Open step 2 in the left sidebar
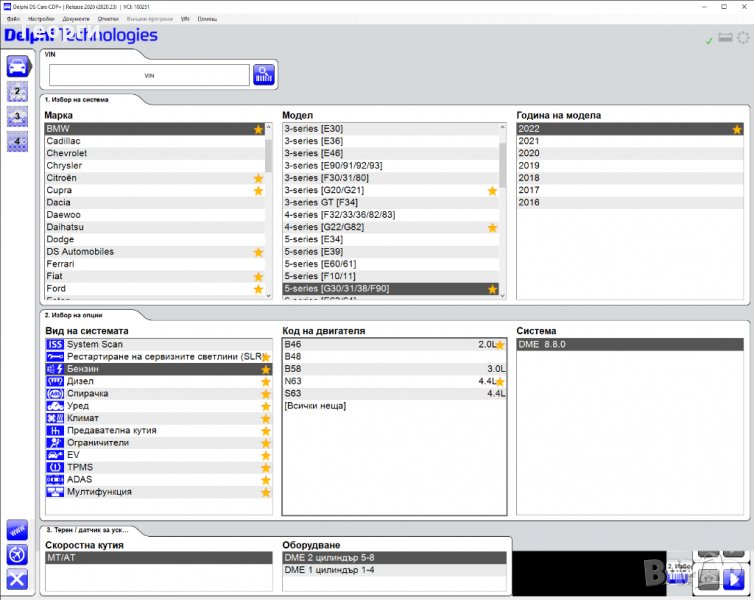 click(x=17, y=92)
